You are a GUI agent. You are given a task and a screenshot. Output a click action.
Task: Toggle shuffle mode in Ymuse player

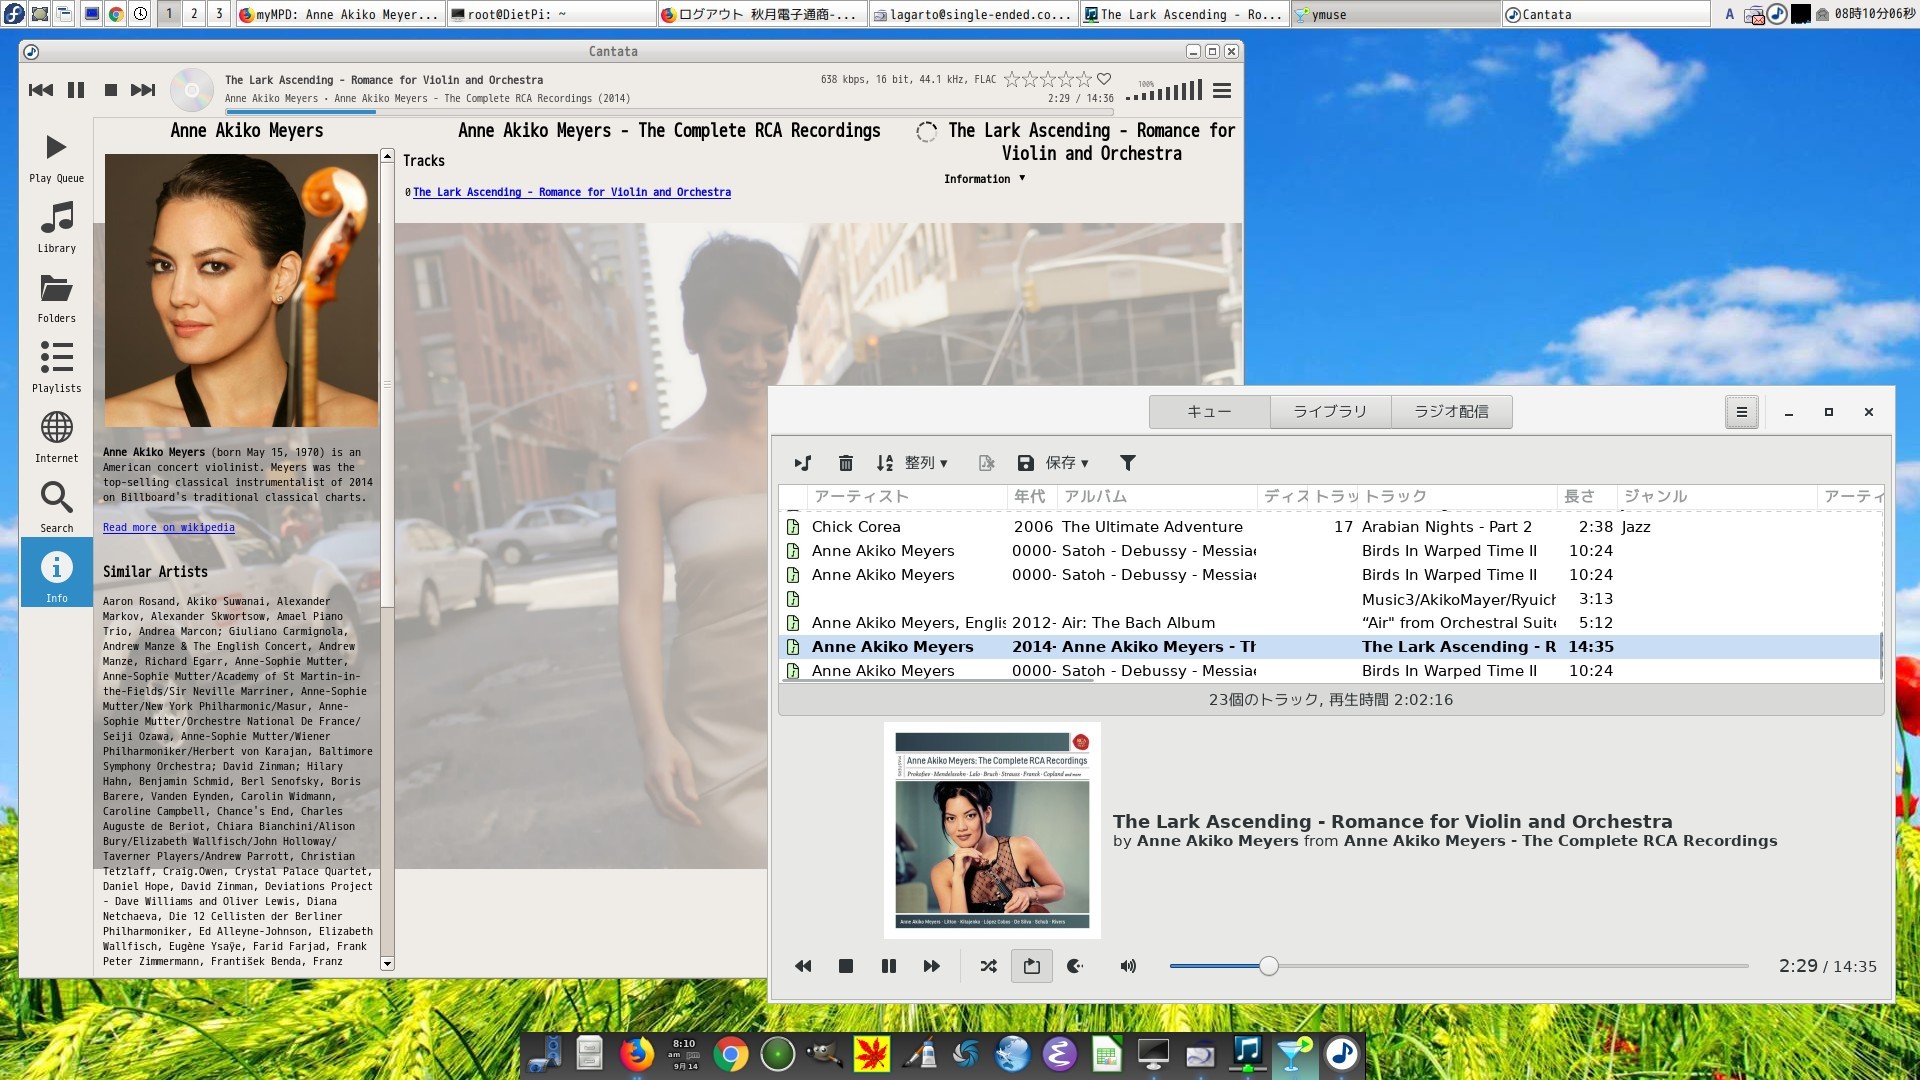tap(988, 966)
